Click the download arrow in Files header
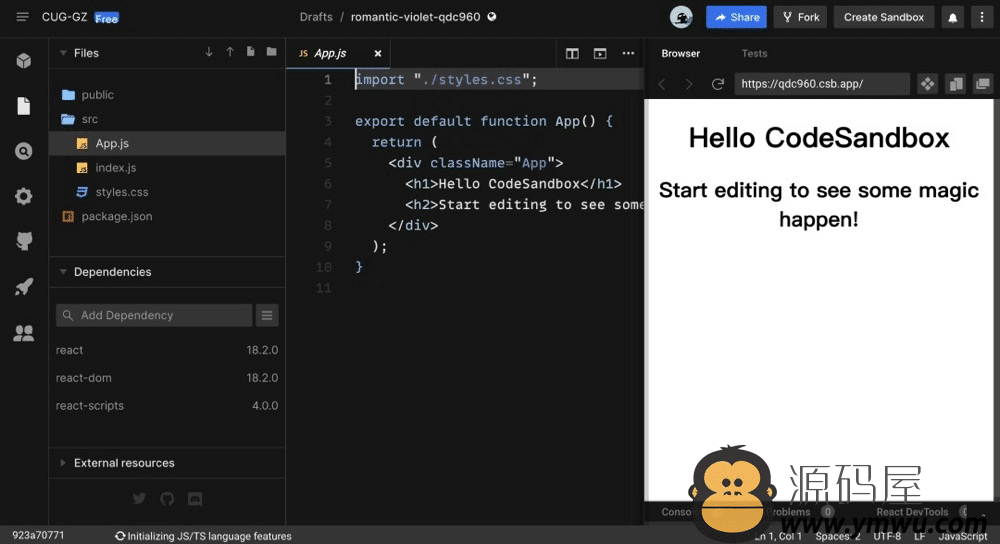This screenshot has height=544, width=1000. click(x=209, y=52)
